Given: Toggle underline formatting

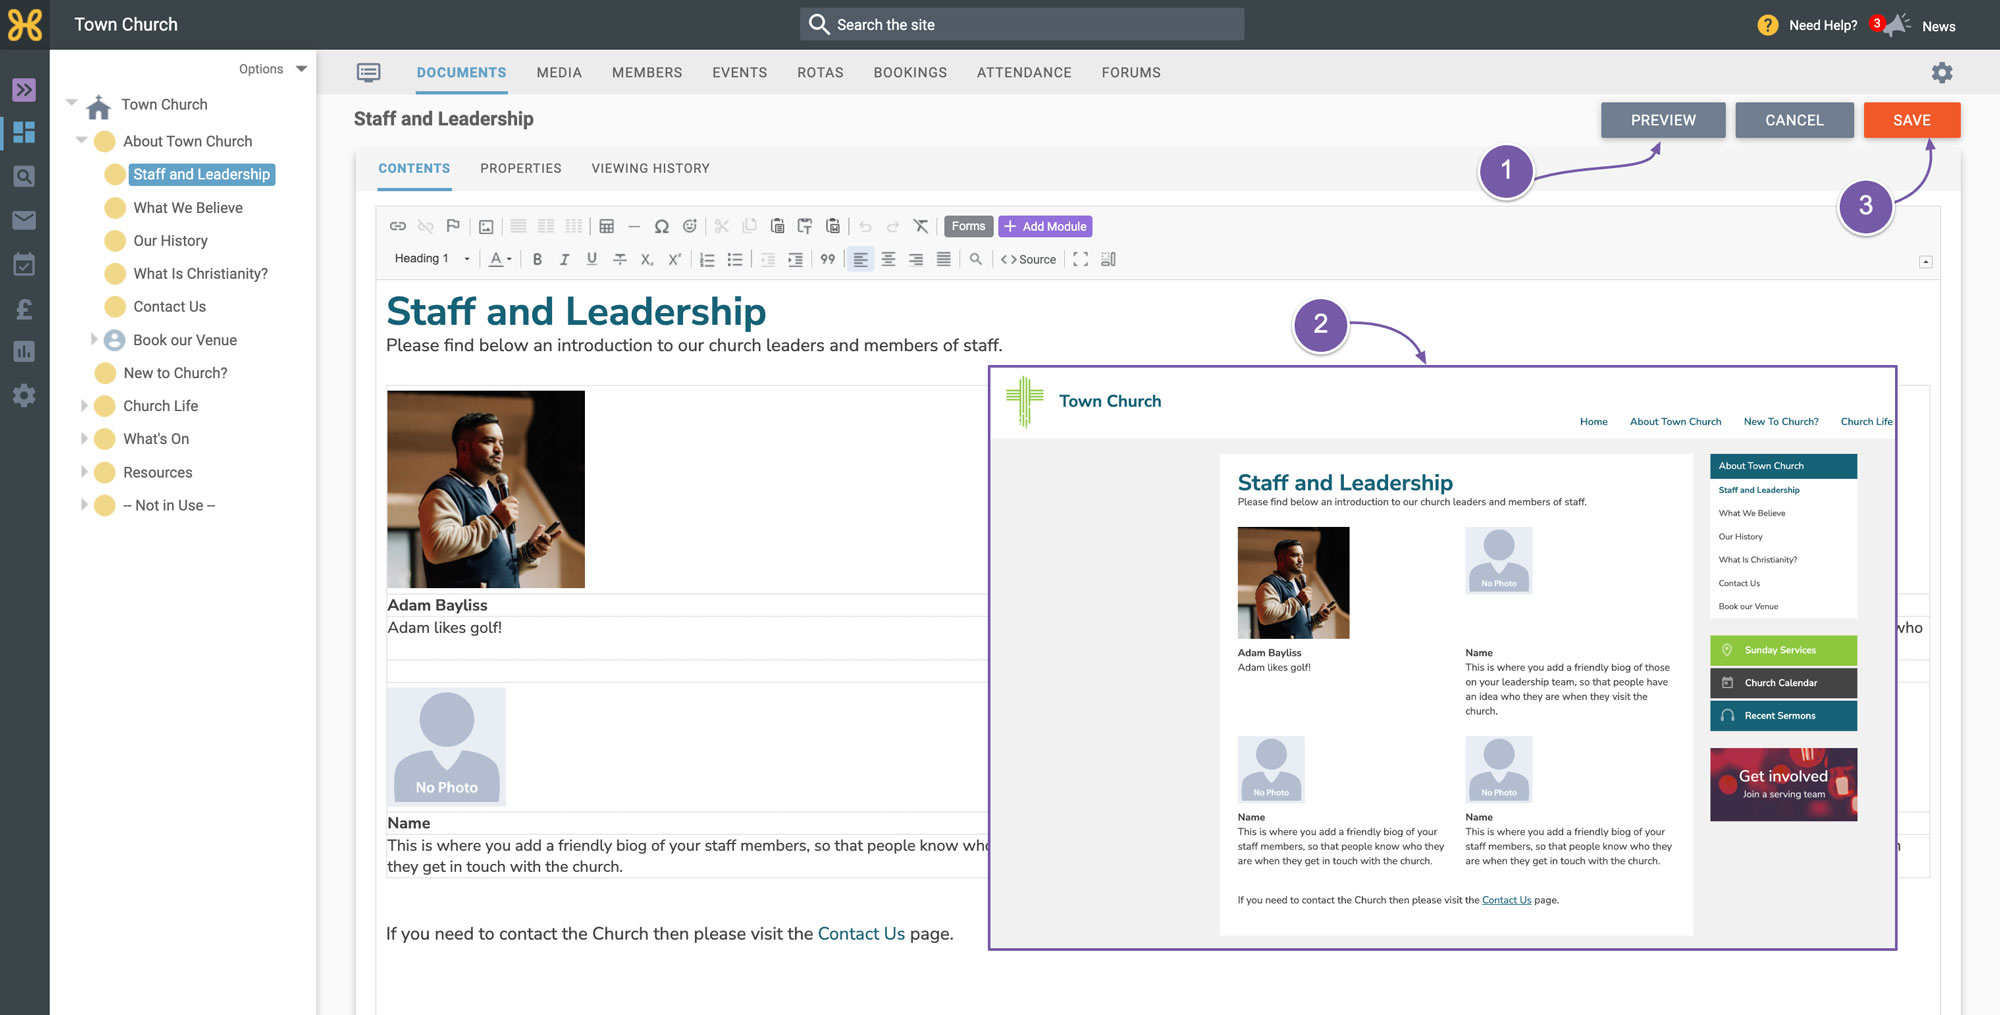Looking at the screenshot, I should click(x=592, y=259).
